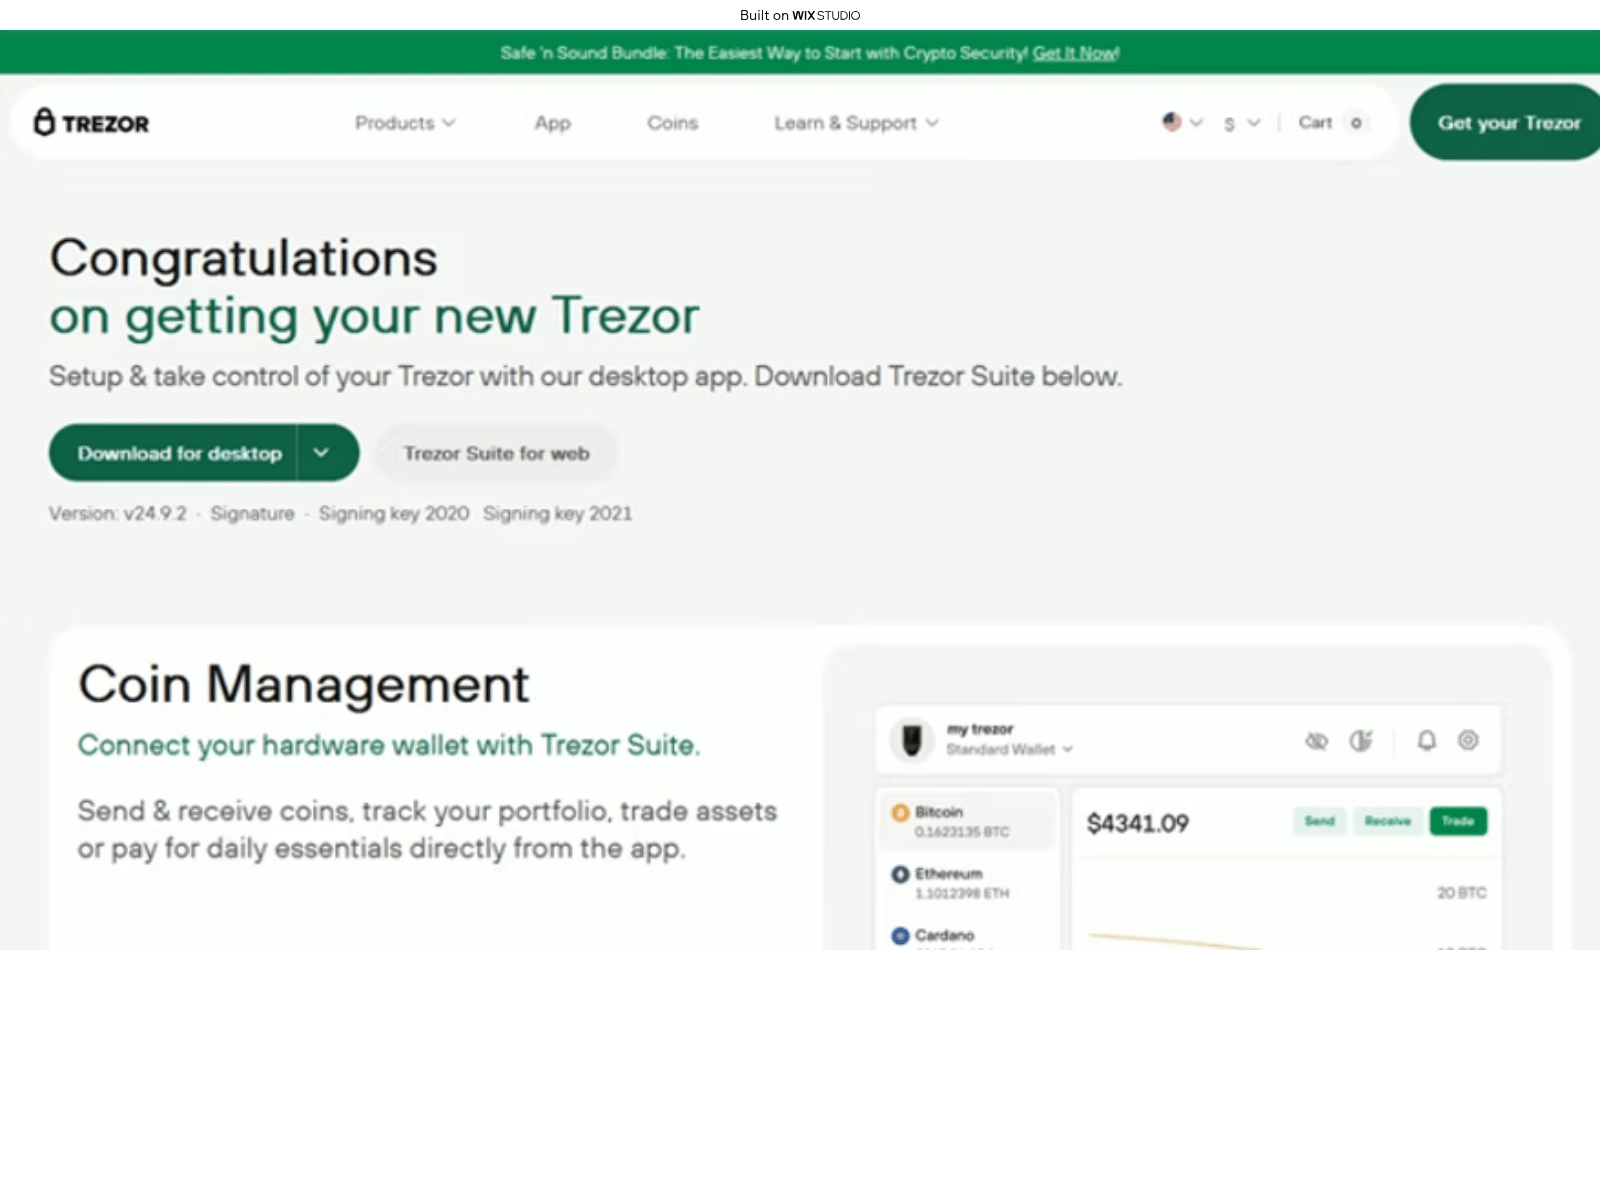
Task: Select the Bitcoin account row
Action: (968, 821)
